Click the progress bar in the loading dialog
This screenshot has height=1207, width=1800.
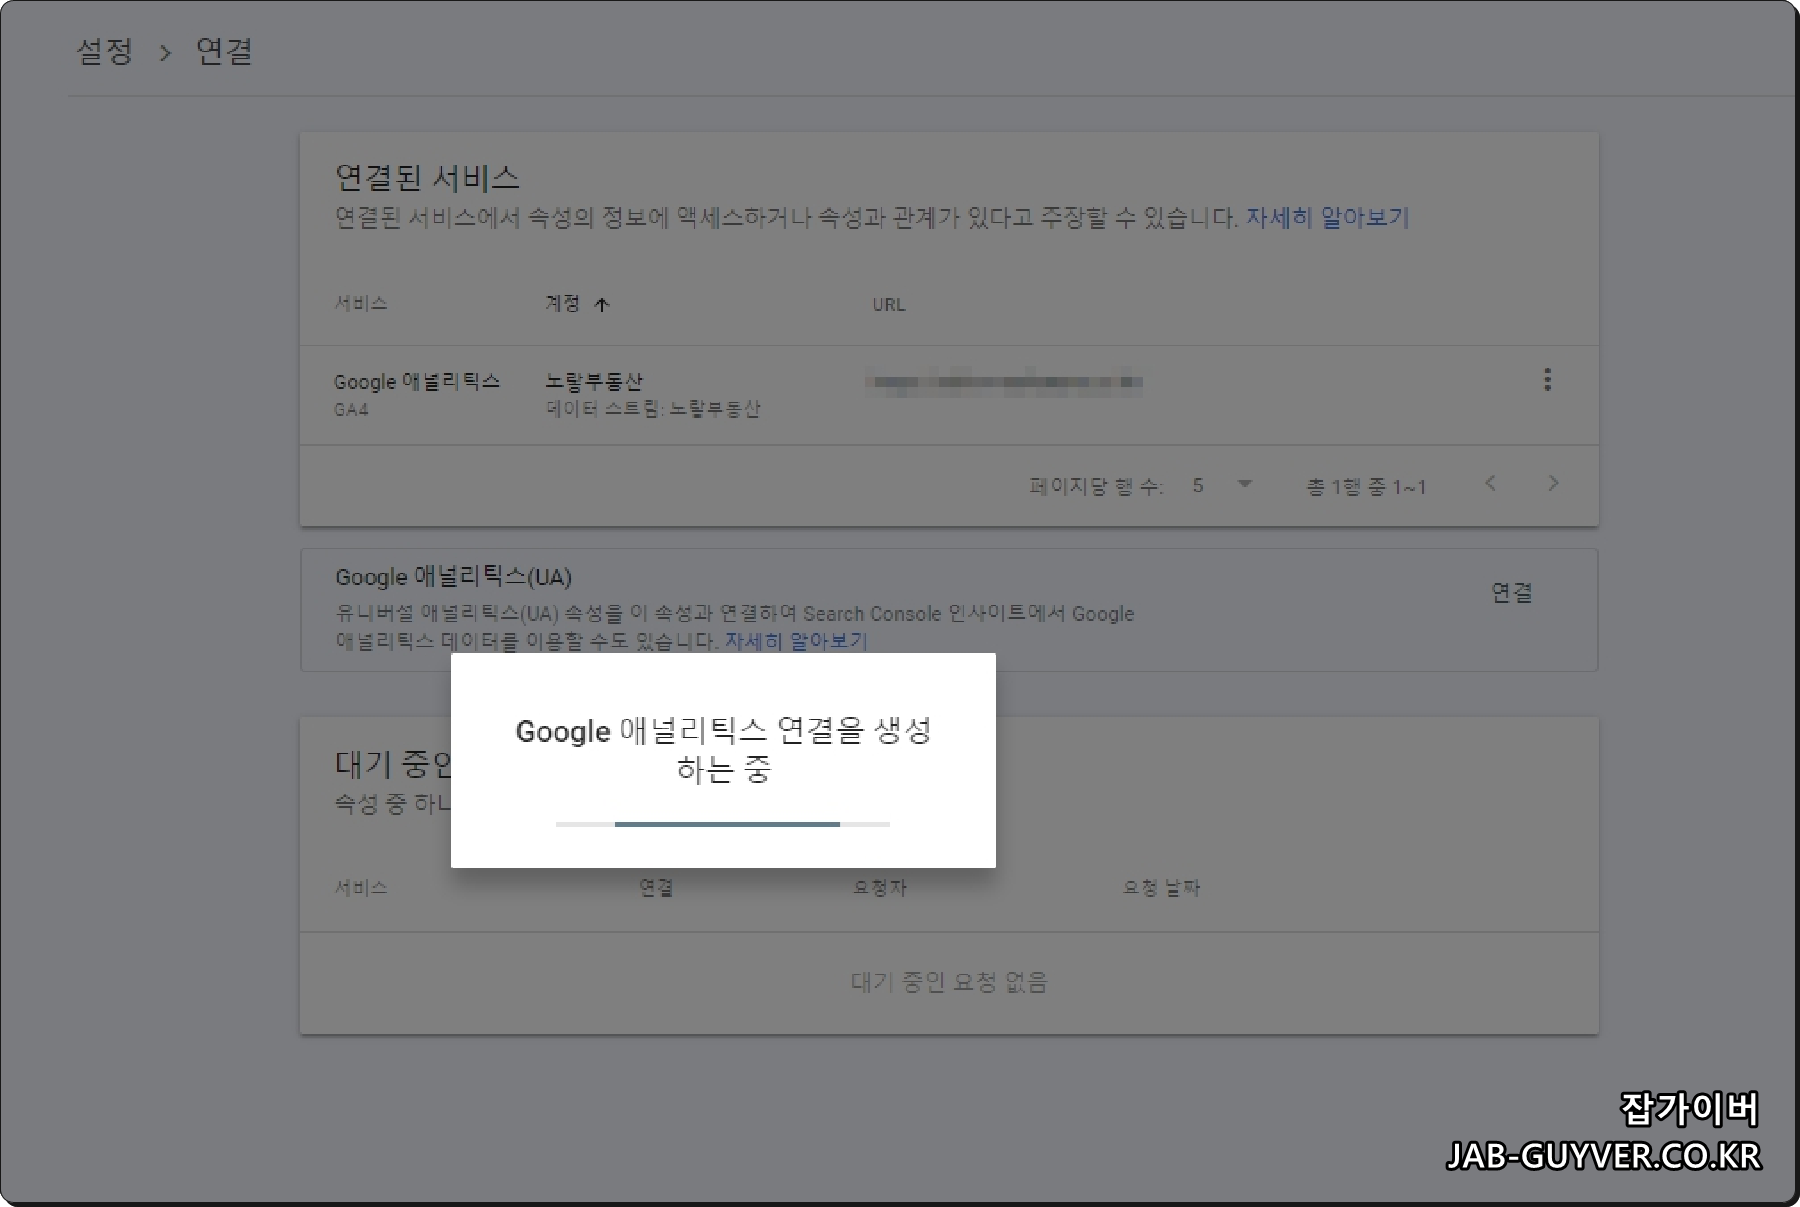(723, 824)
